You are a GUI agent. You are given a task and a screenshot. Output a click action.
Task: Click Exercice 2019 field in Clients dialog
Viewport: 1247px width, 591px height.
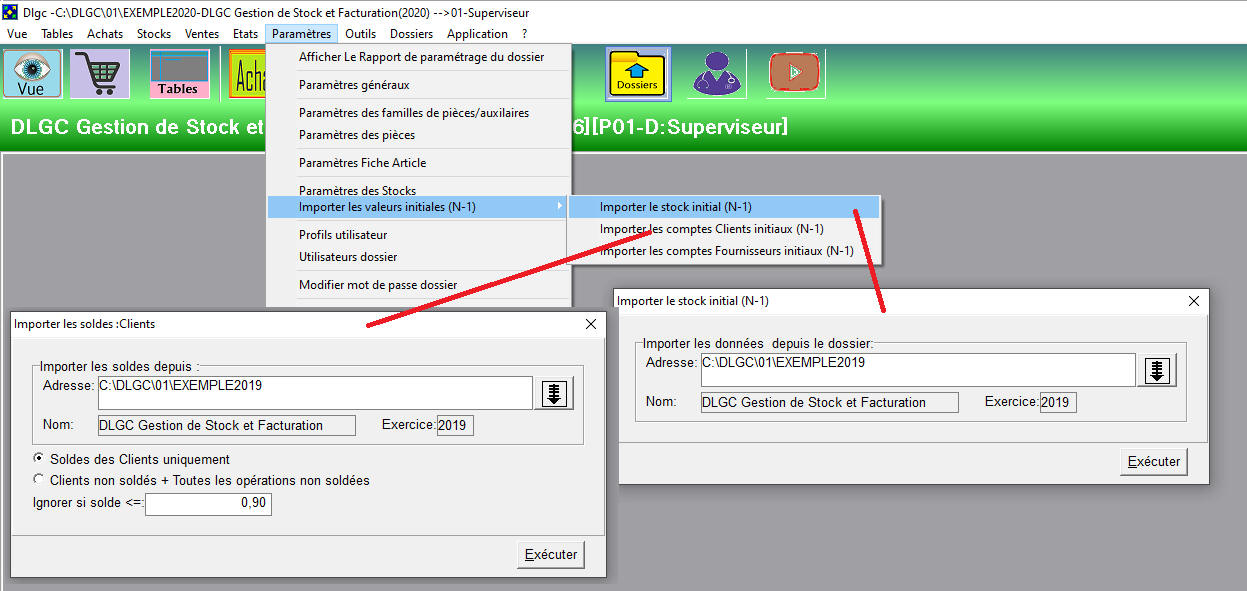(455, 425)
